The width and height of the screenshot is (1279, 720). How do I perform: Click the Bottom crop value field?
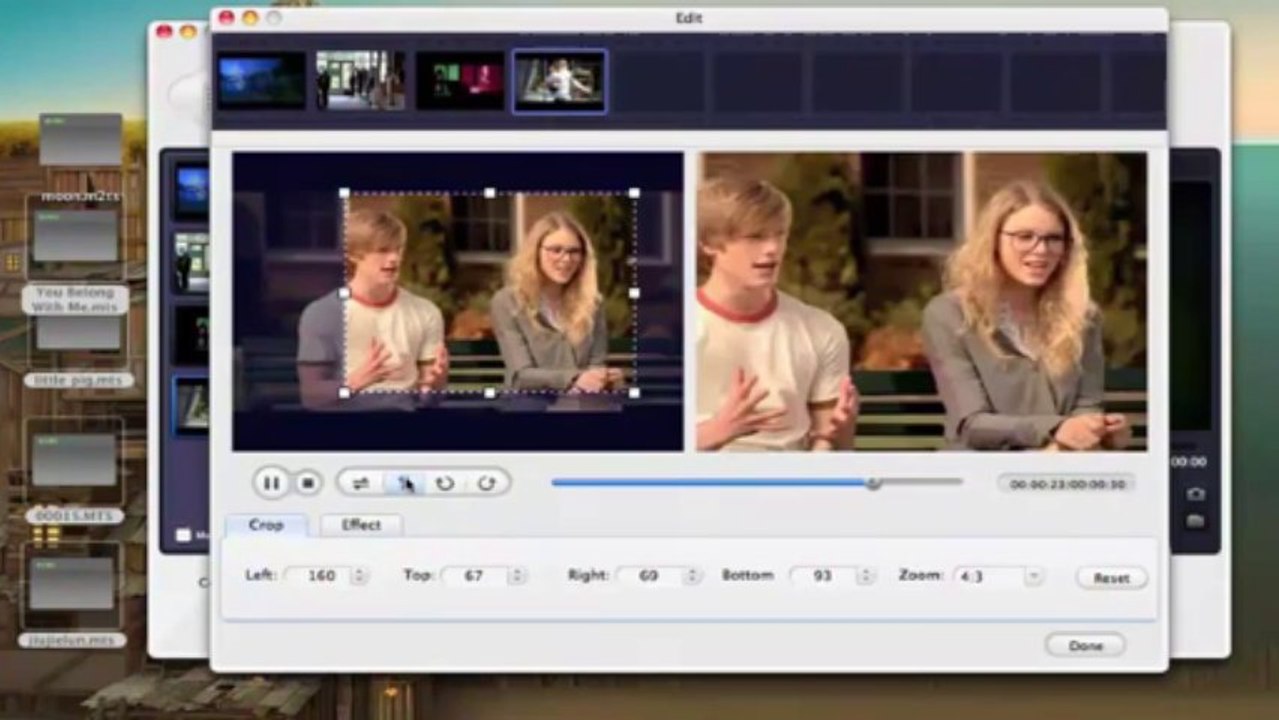tap(823, 576)
